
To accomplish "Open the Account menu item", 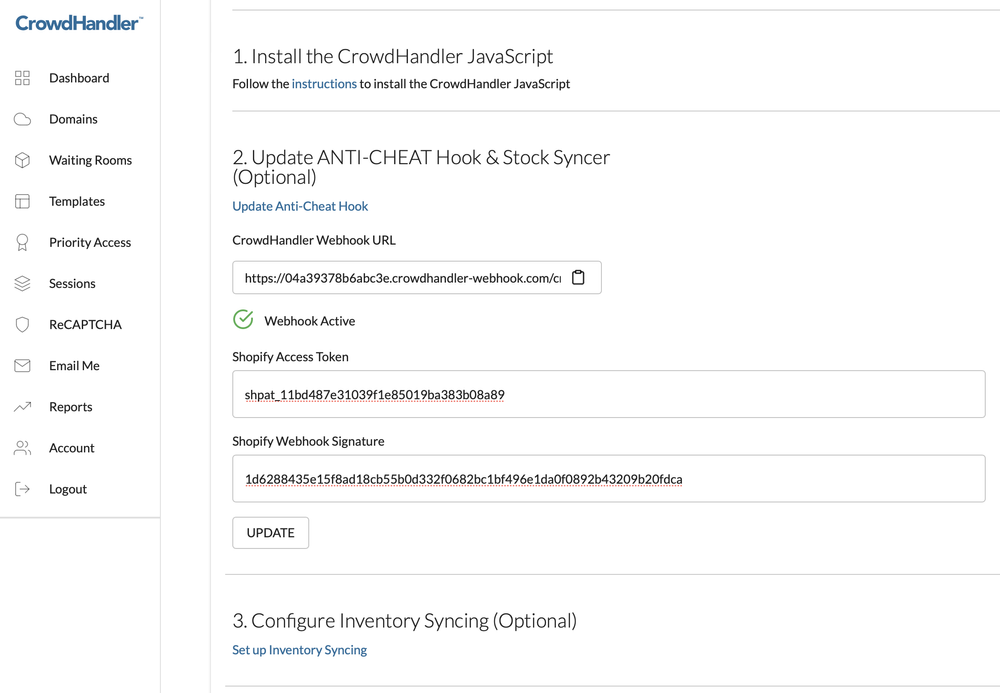I will 72,448.
